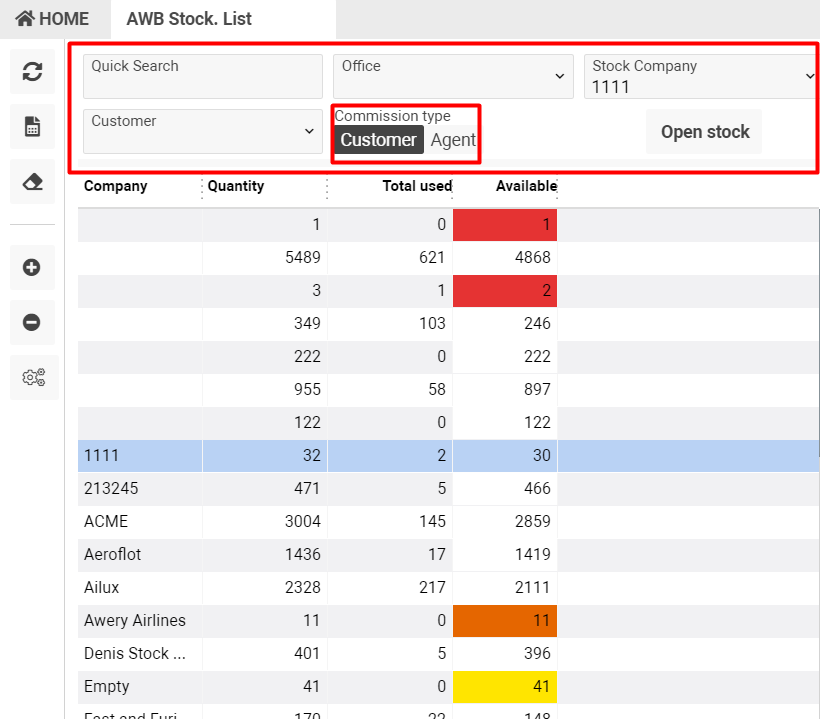Image resolution: width=820 pixels, height=719 pixels.
Task: Clear filters using the eraser icon
Action: (33, 183)
